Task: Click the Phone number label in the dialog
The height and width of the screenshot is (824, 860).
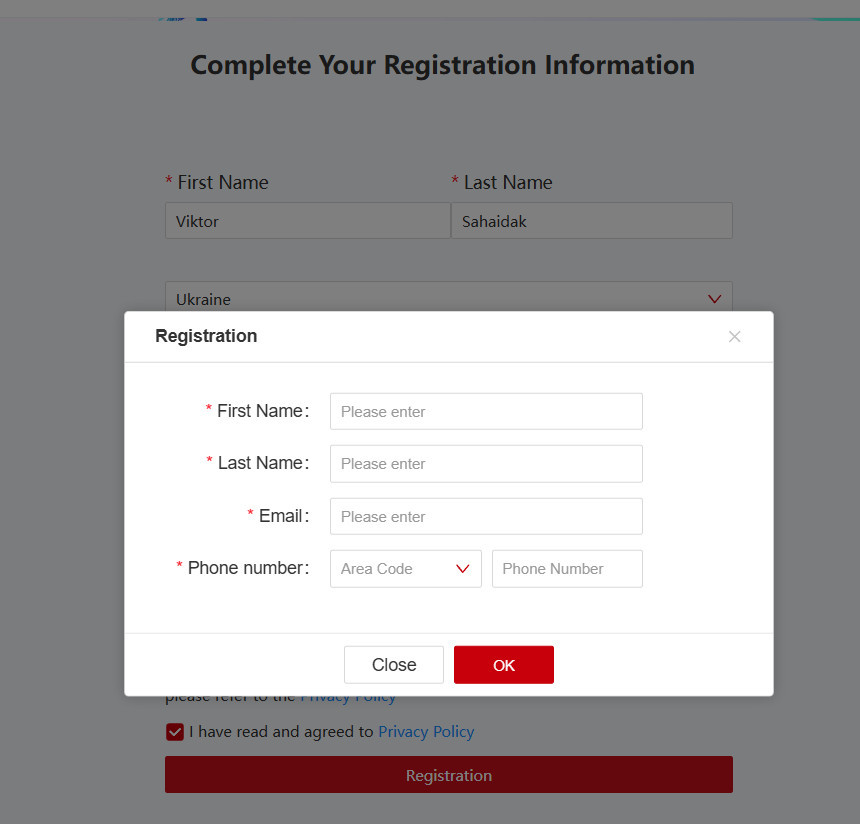Action: 245,568
